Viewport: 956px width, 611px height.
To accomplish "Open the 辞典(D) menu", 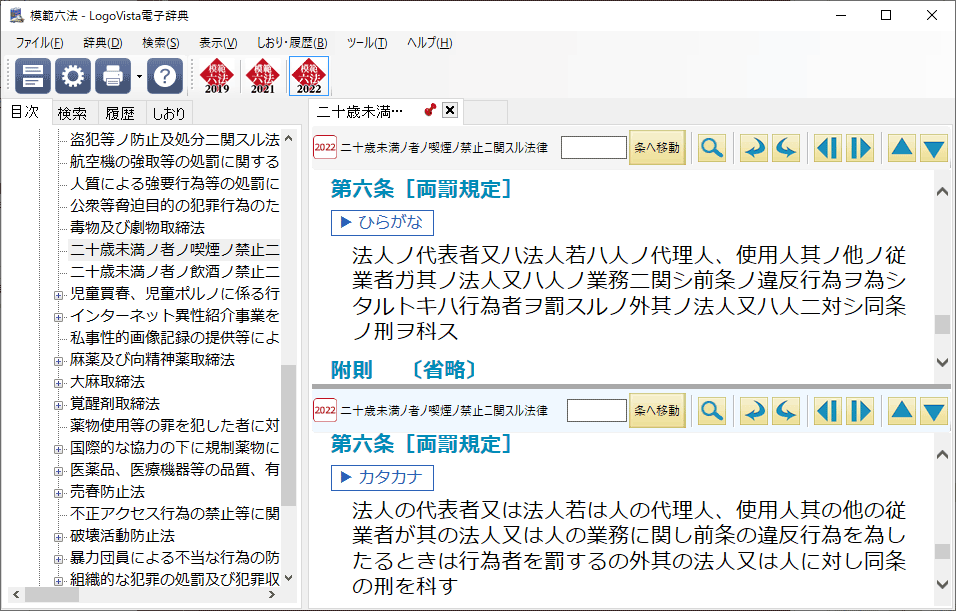I will 102,43.
